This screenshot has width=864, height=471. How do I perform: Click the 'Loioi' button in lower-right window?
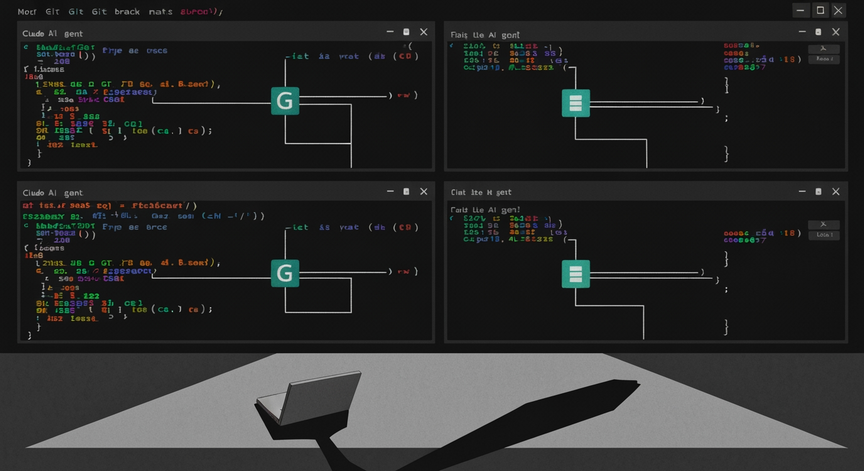[824, 235]
